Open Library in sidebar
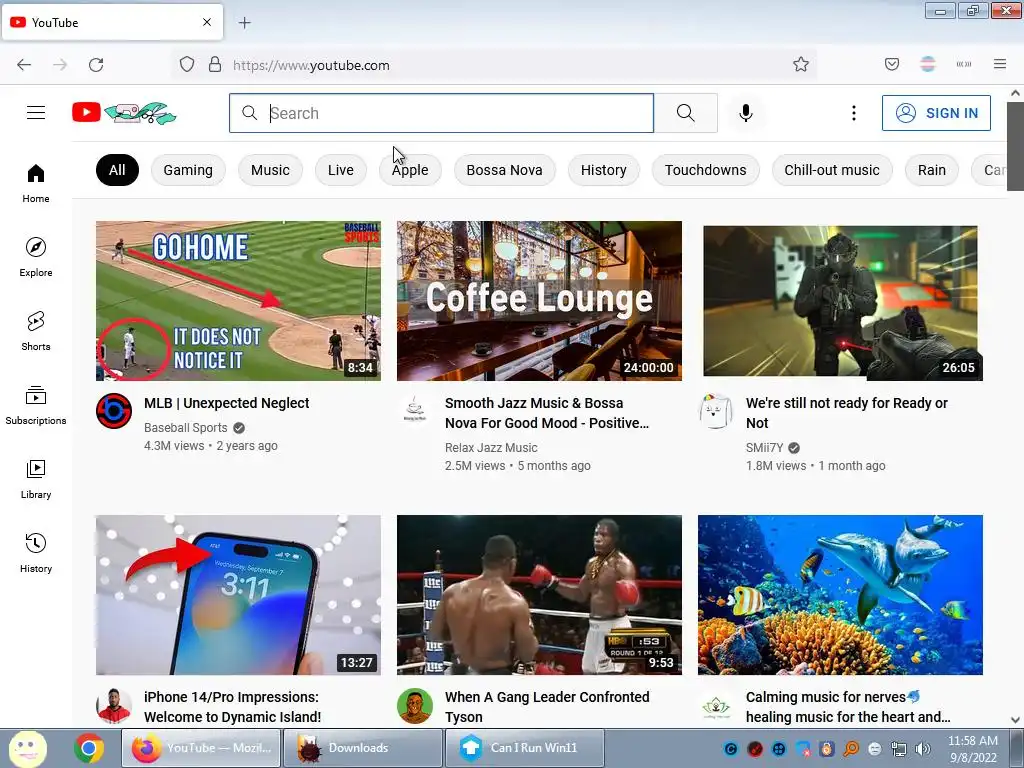Screen dimensions: 1024x768 (x=36, y=479)
